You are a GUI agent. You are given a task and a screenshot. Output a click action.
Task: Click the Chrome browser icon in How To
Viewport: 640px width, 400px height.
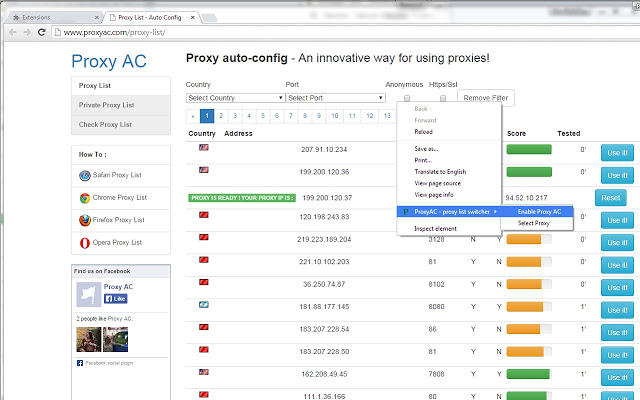coord(84,198)
